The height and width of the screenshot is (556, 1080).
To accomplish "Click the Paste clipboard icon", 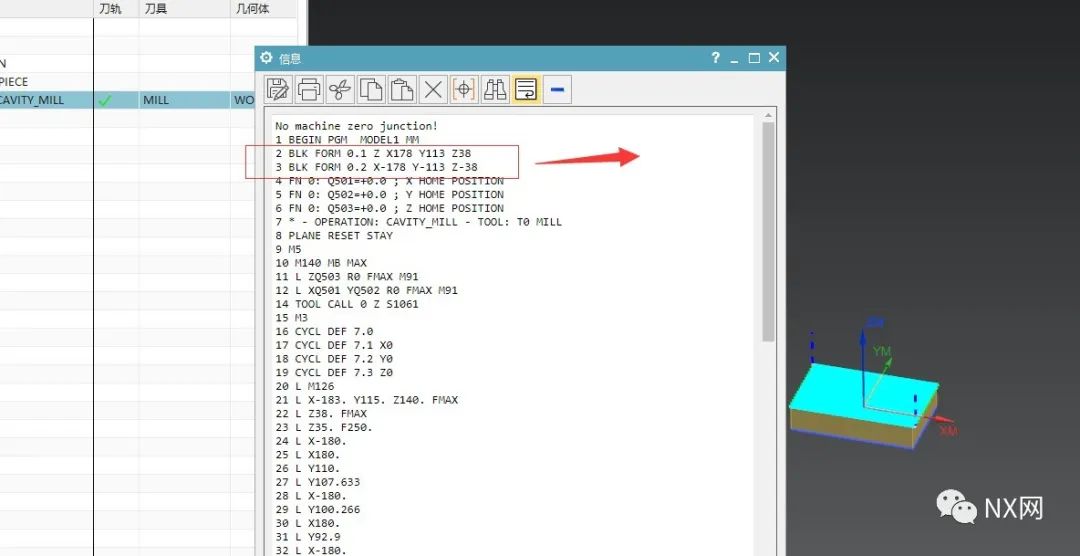I will (x=402, y=90).
